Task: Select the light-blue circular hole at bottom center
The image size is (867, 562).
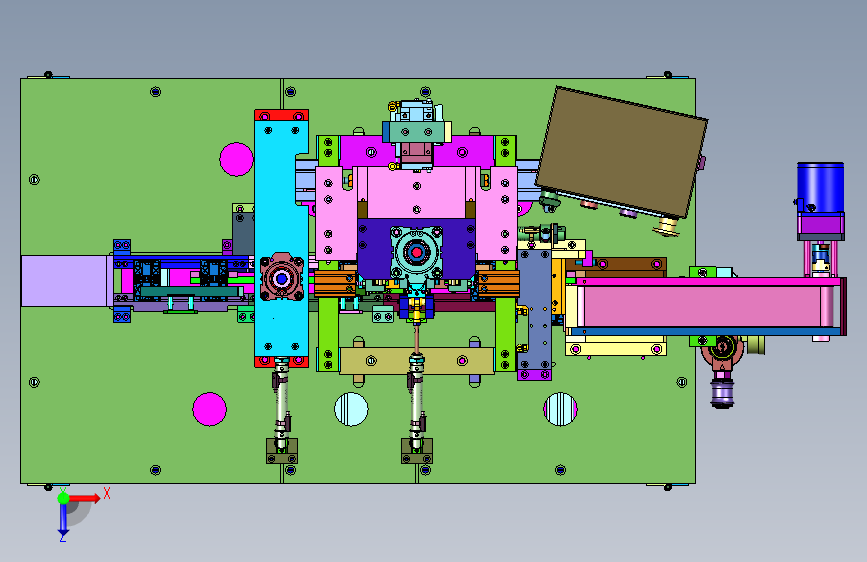Action: (x=351, y=409)
